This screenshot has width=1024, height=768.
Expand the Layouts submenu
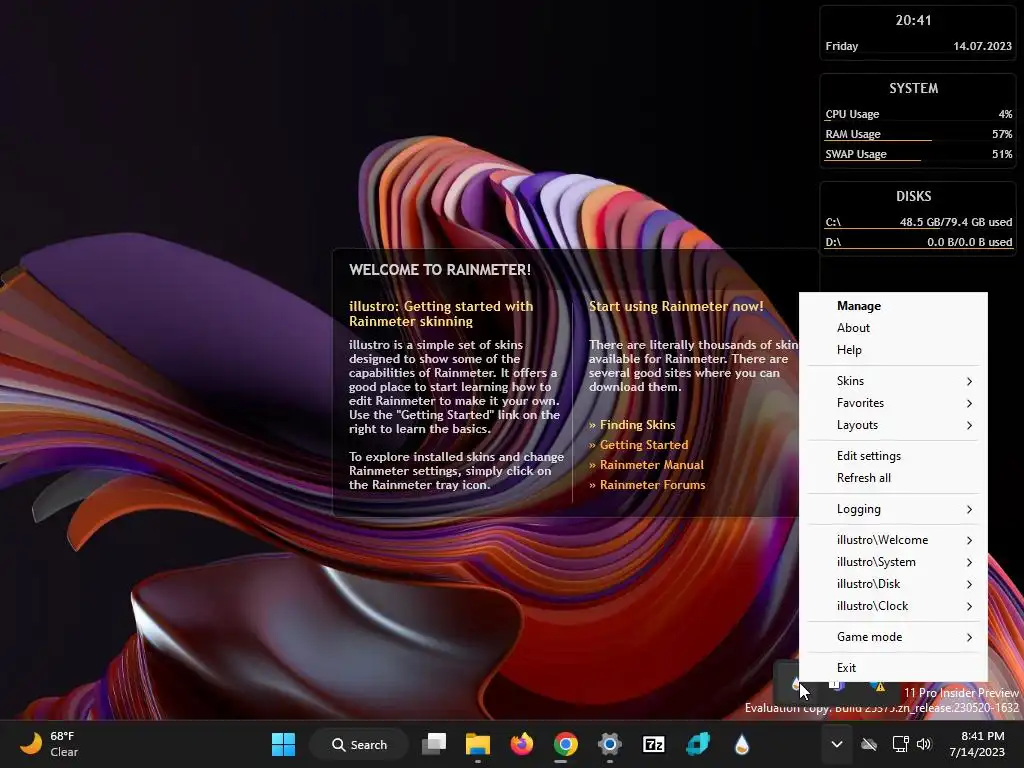coord(893,425)
